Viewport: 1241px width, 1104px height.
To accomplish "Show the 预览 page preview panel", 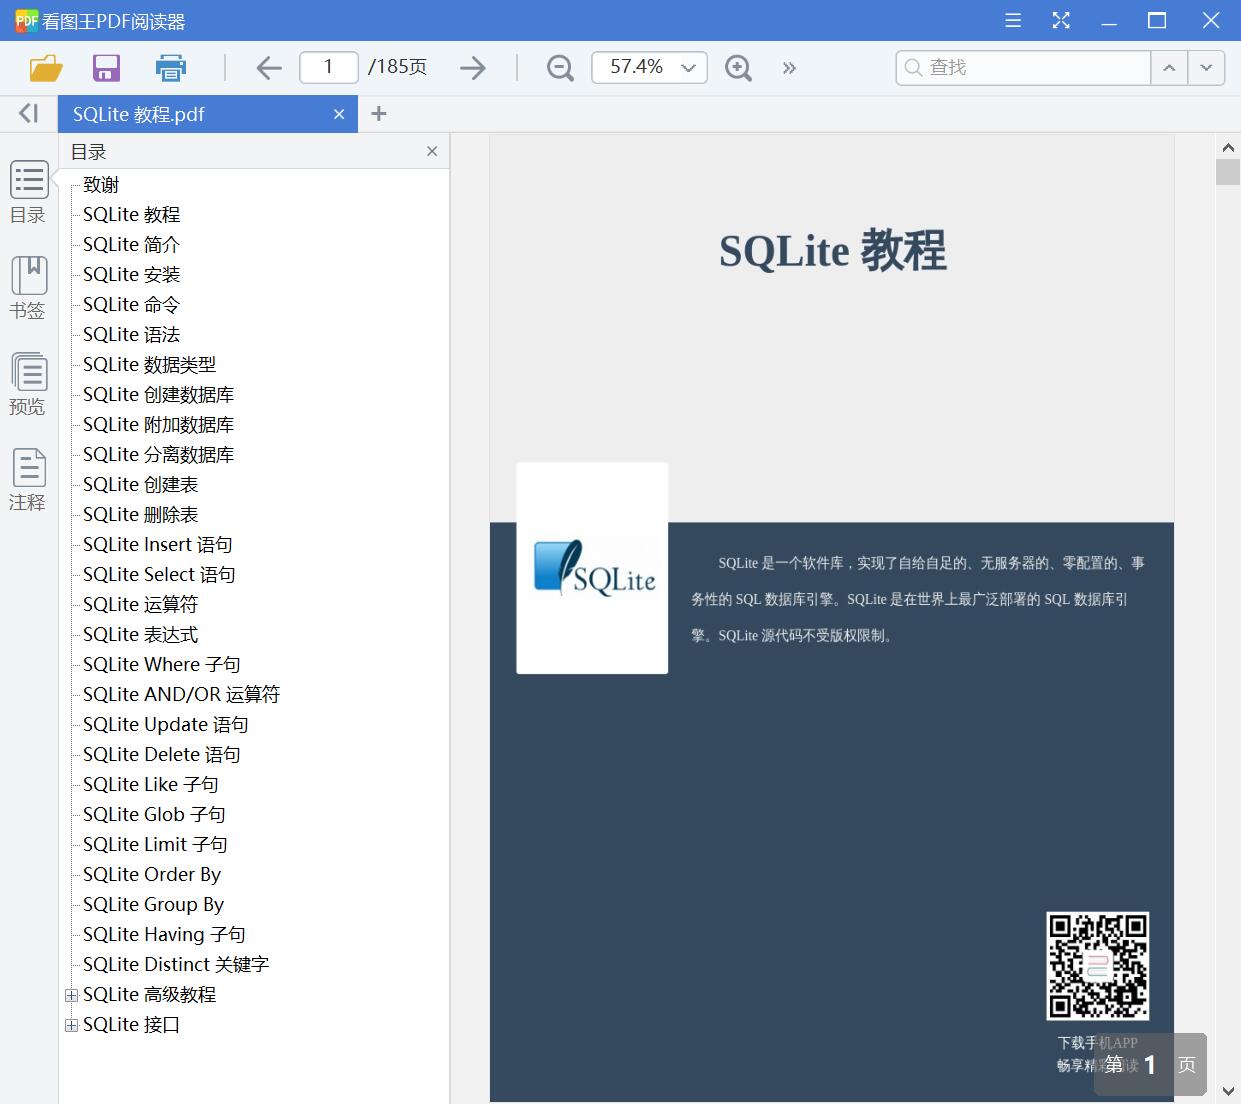I will [28, 385].
